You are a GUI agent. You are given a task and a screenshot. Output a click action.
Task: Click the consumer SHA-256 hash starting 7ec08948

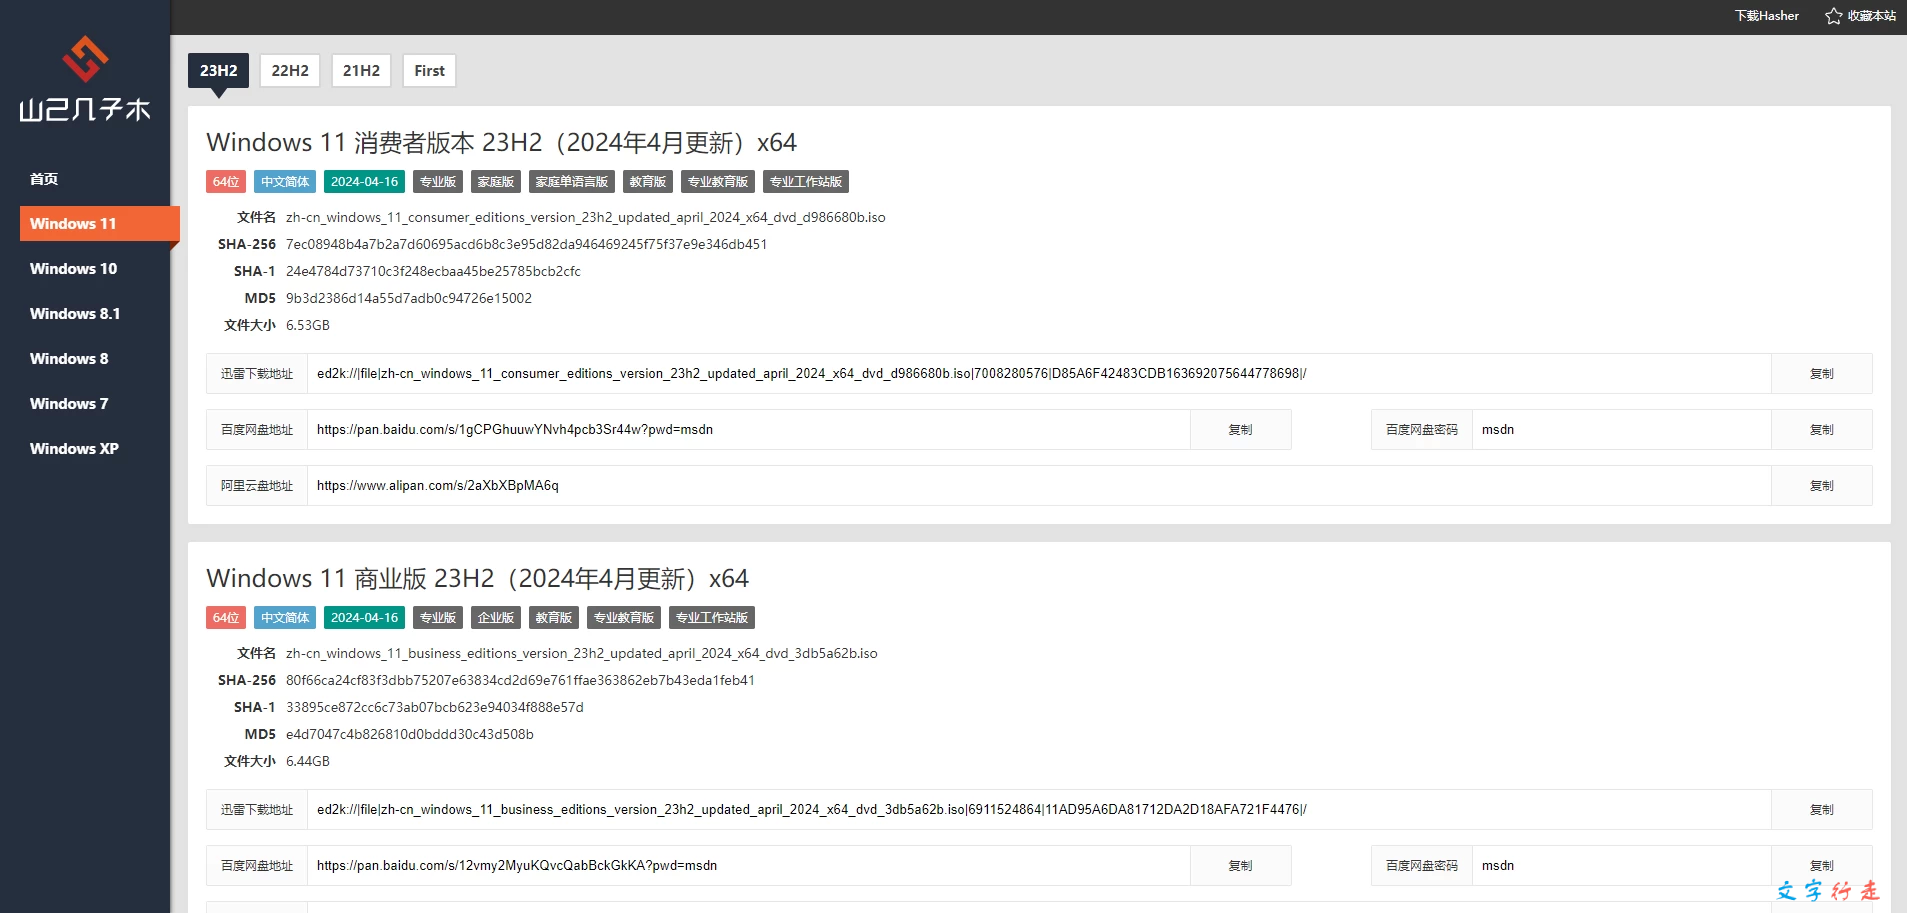point(527,245)
